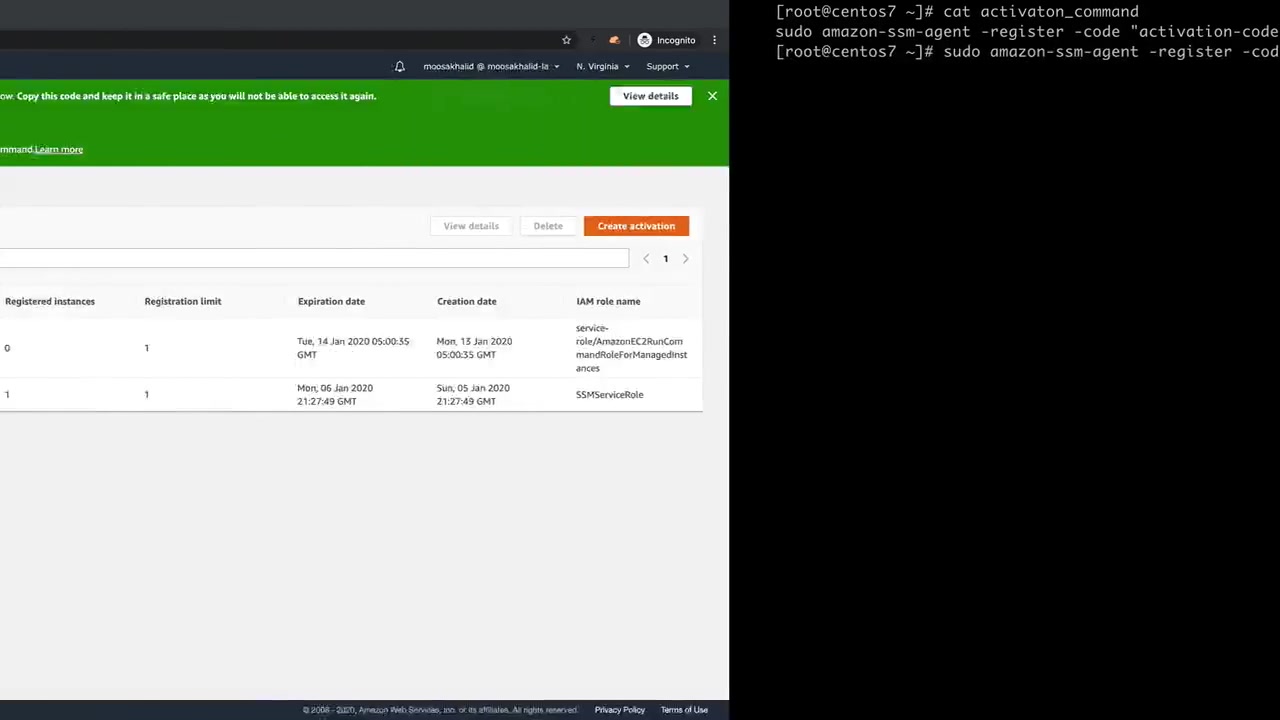Sort by IAM role name column
The image size is (1280, 720).
pyautogui.click(x=608, y=301)
